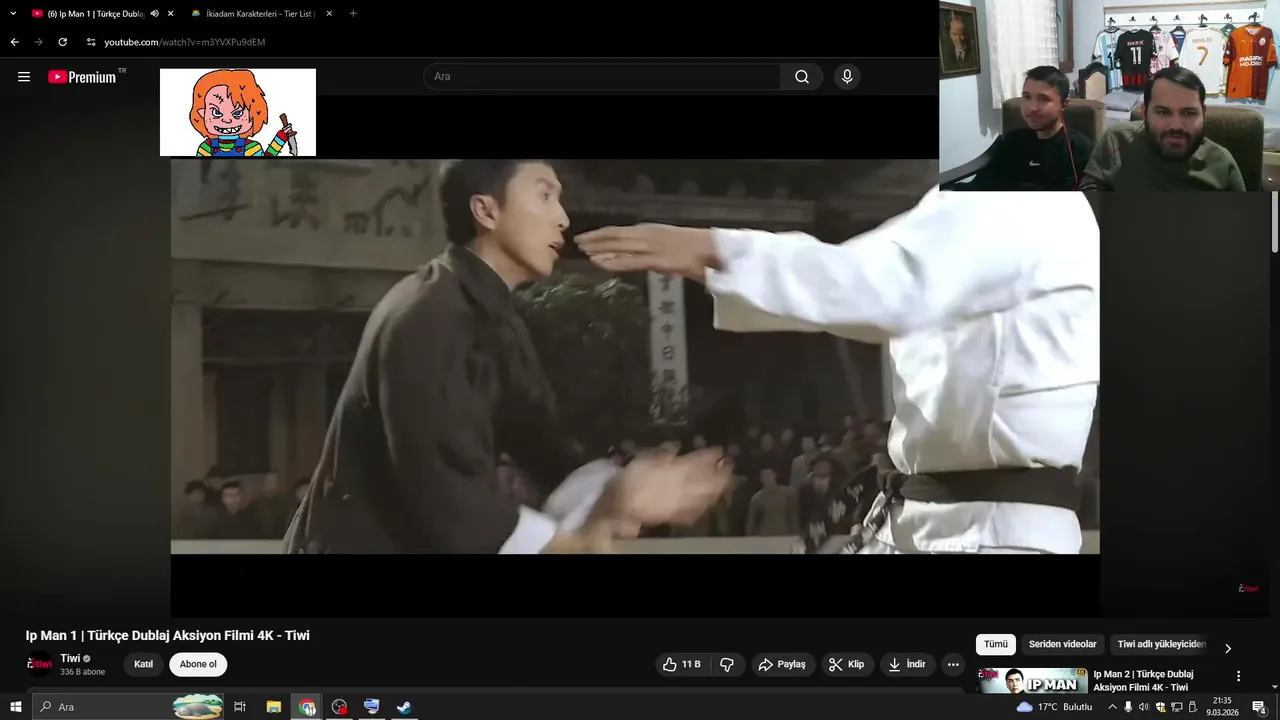The height and width of the screenshot is (720, 1280).
Task: Open File Explorer from taskbar
Action: coord(273,707)
